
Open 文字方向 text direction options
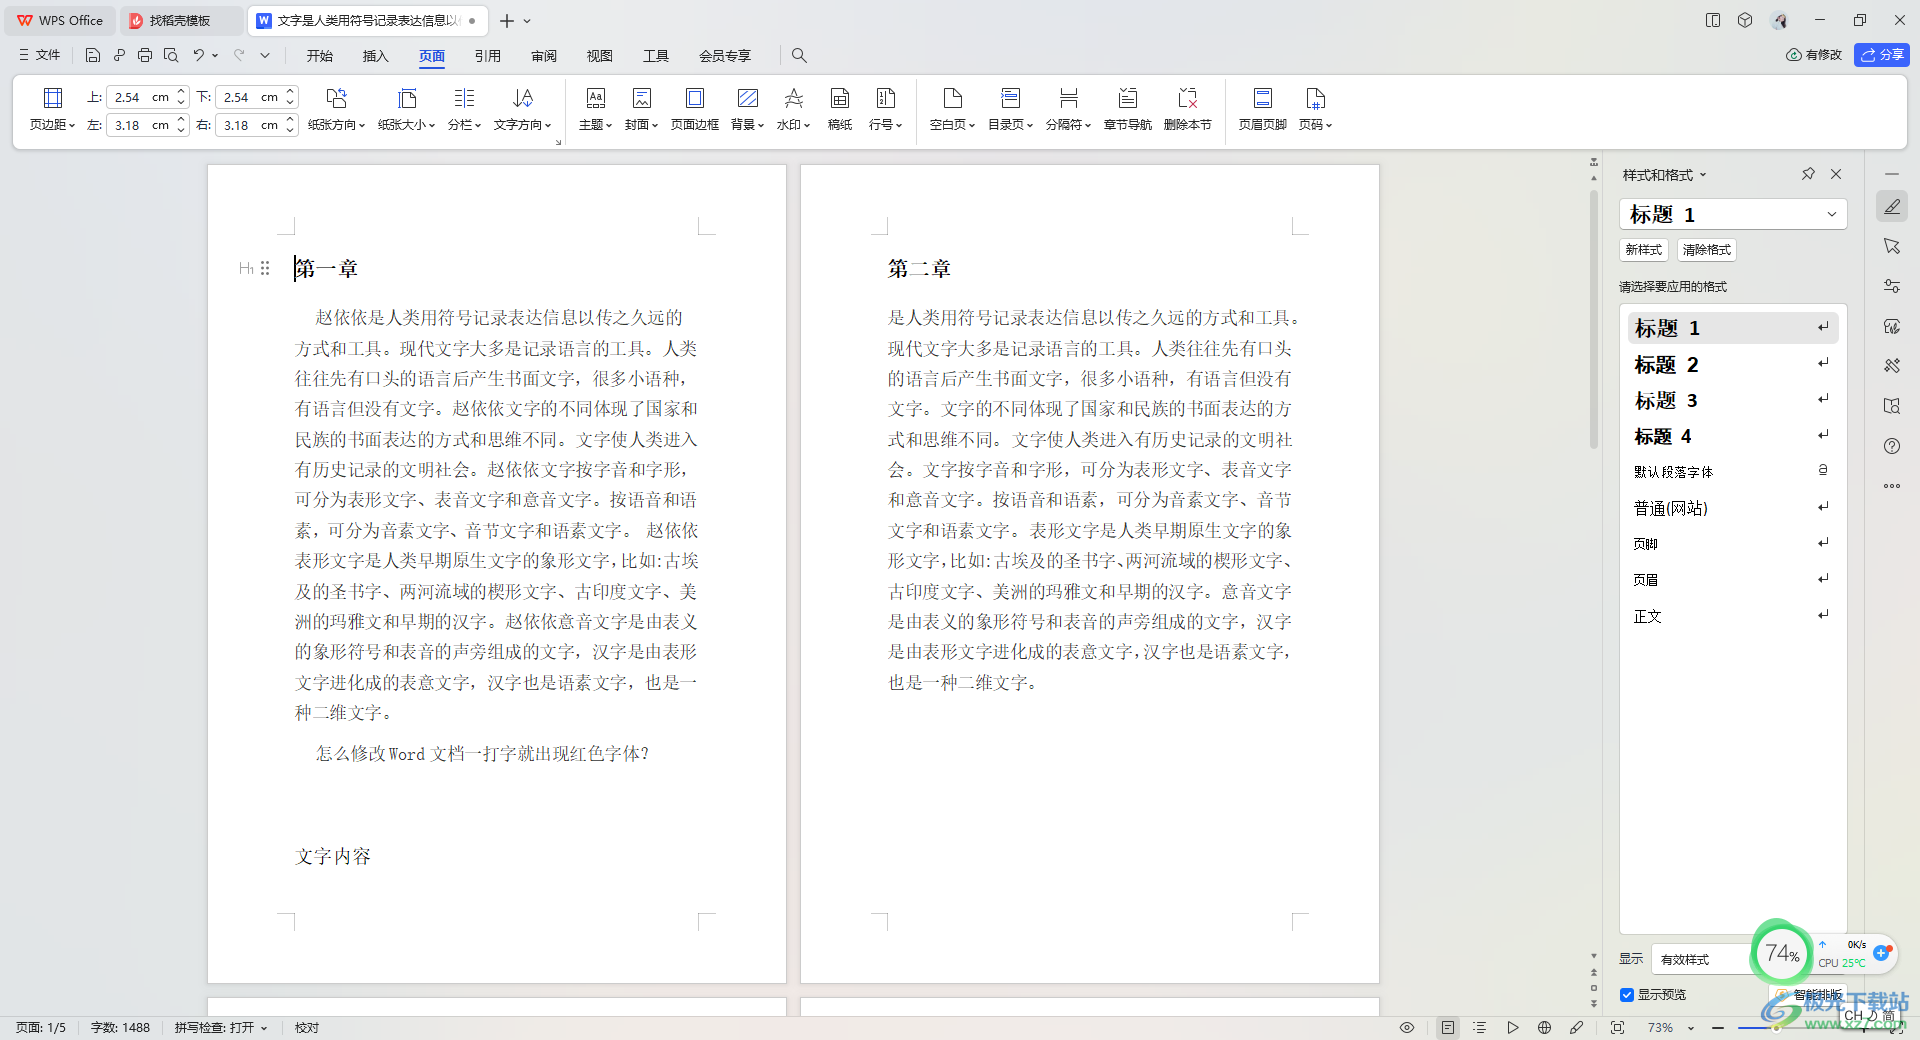[x=522, y=109]
